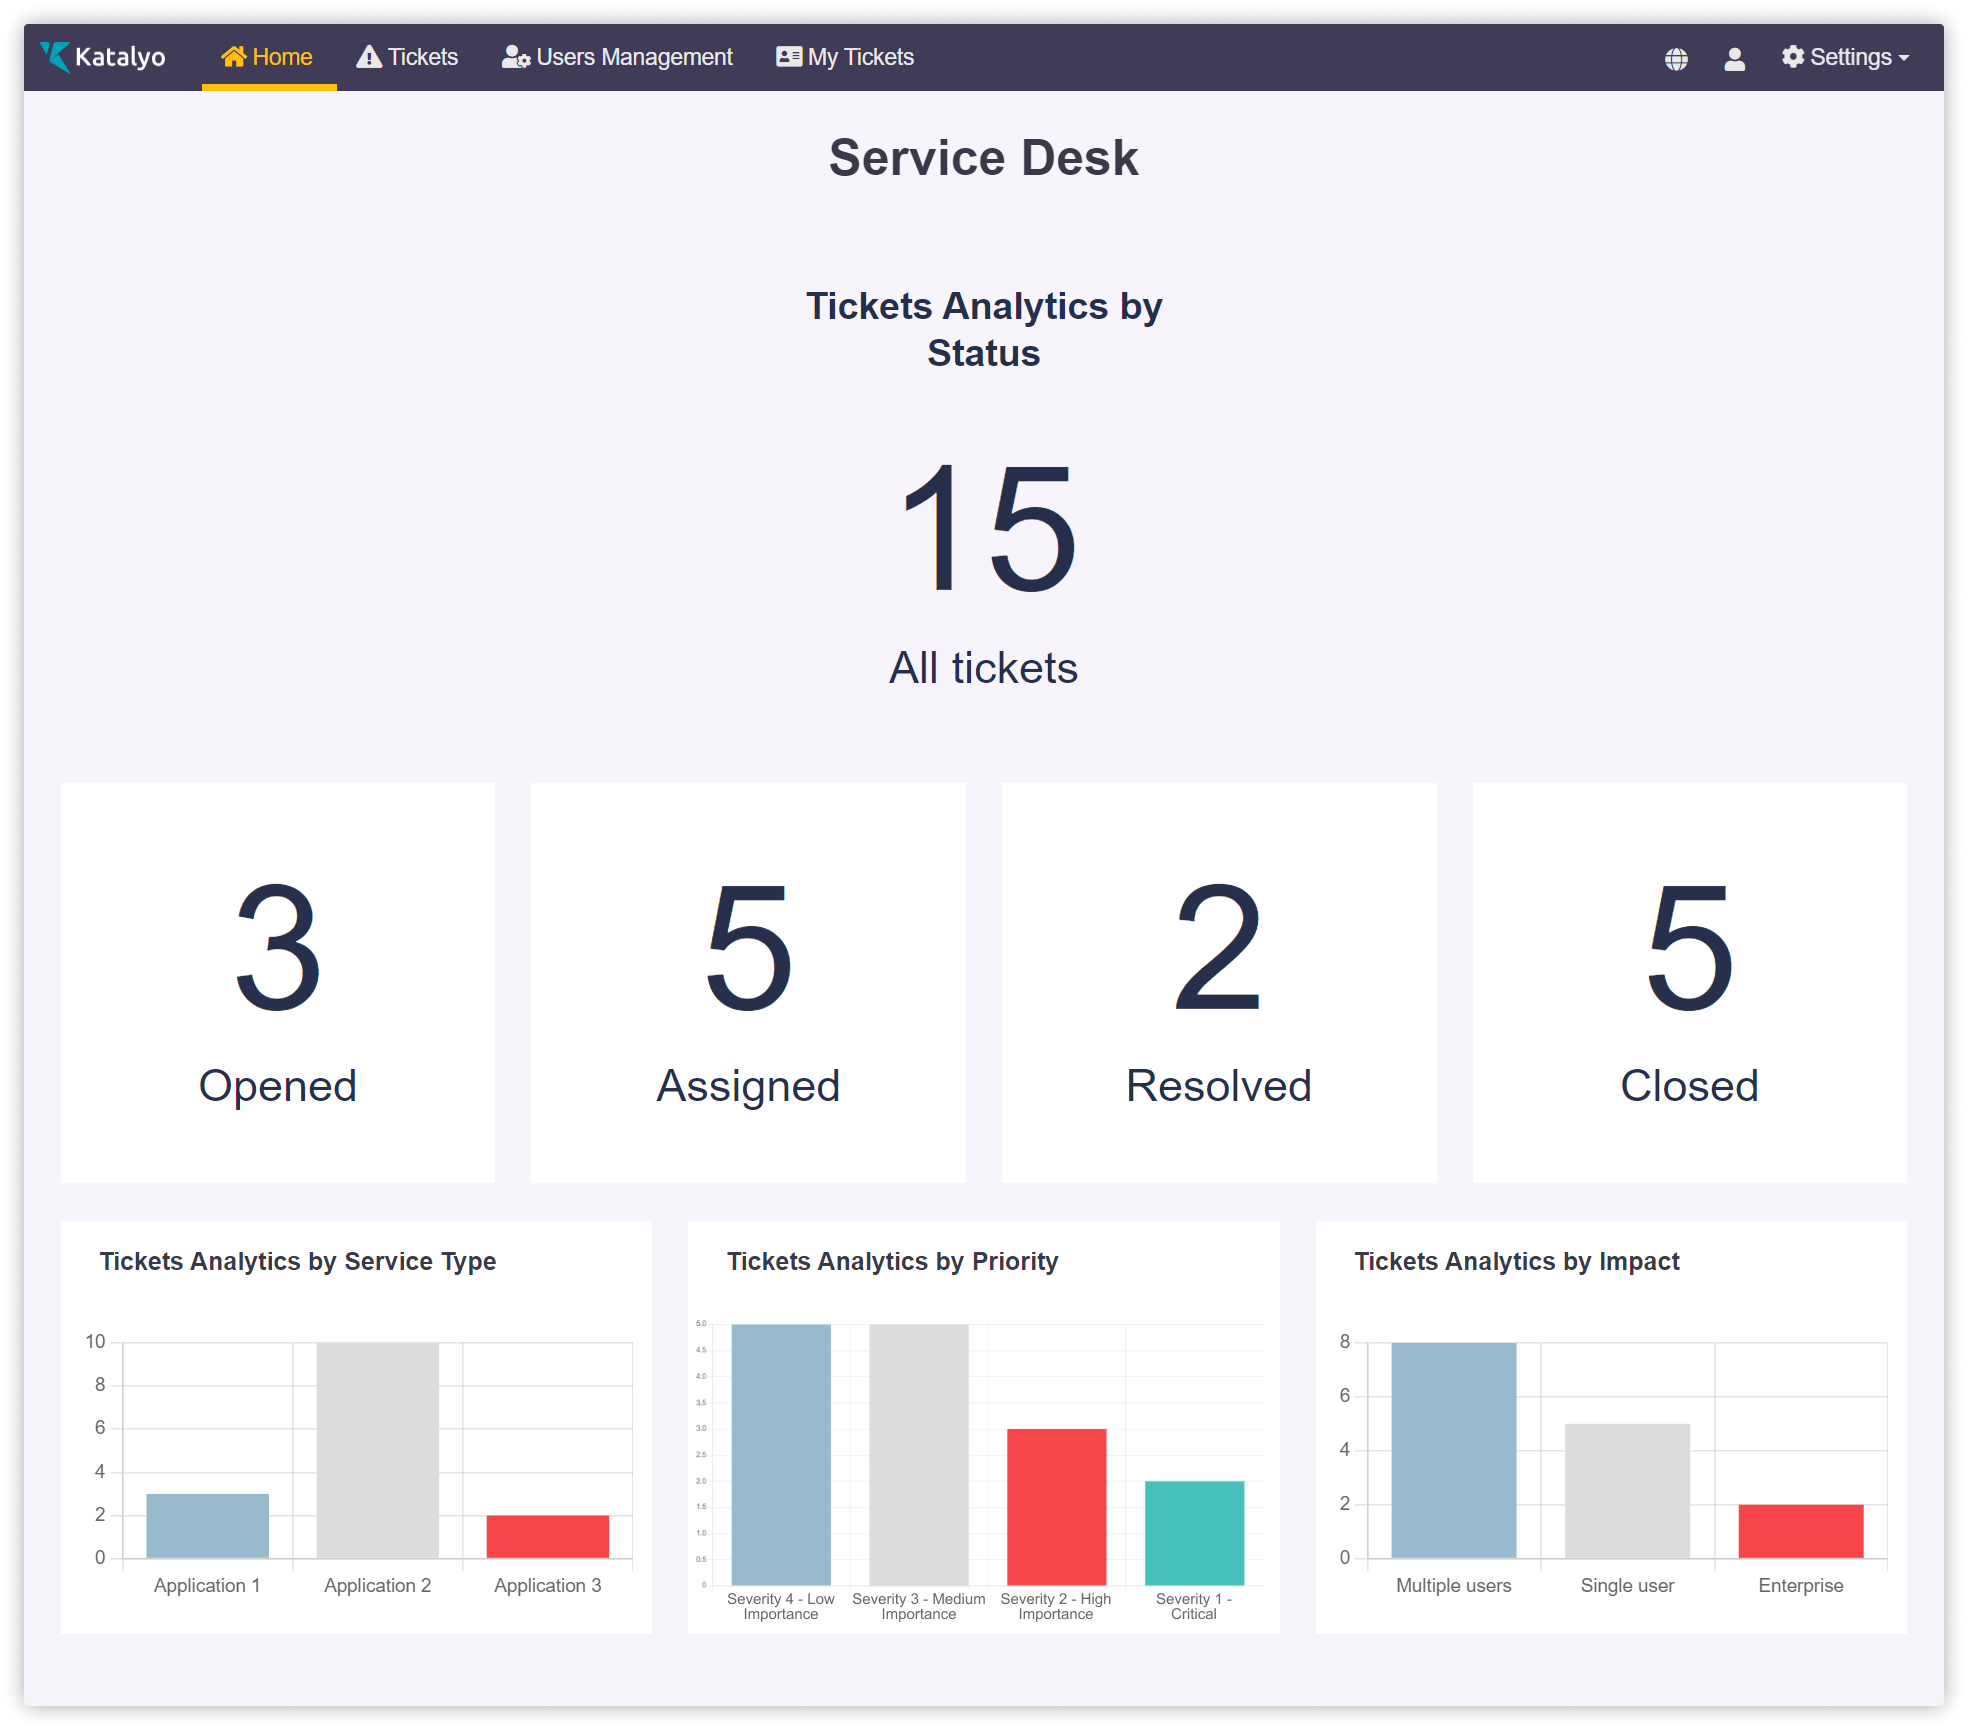Click the Users Management user-gear icon
Screen dimensions: 1968x1730
coord(515,57)
